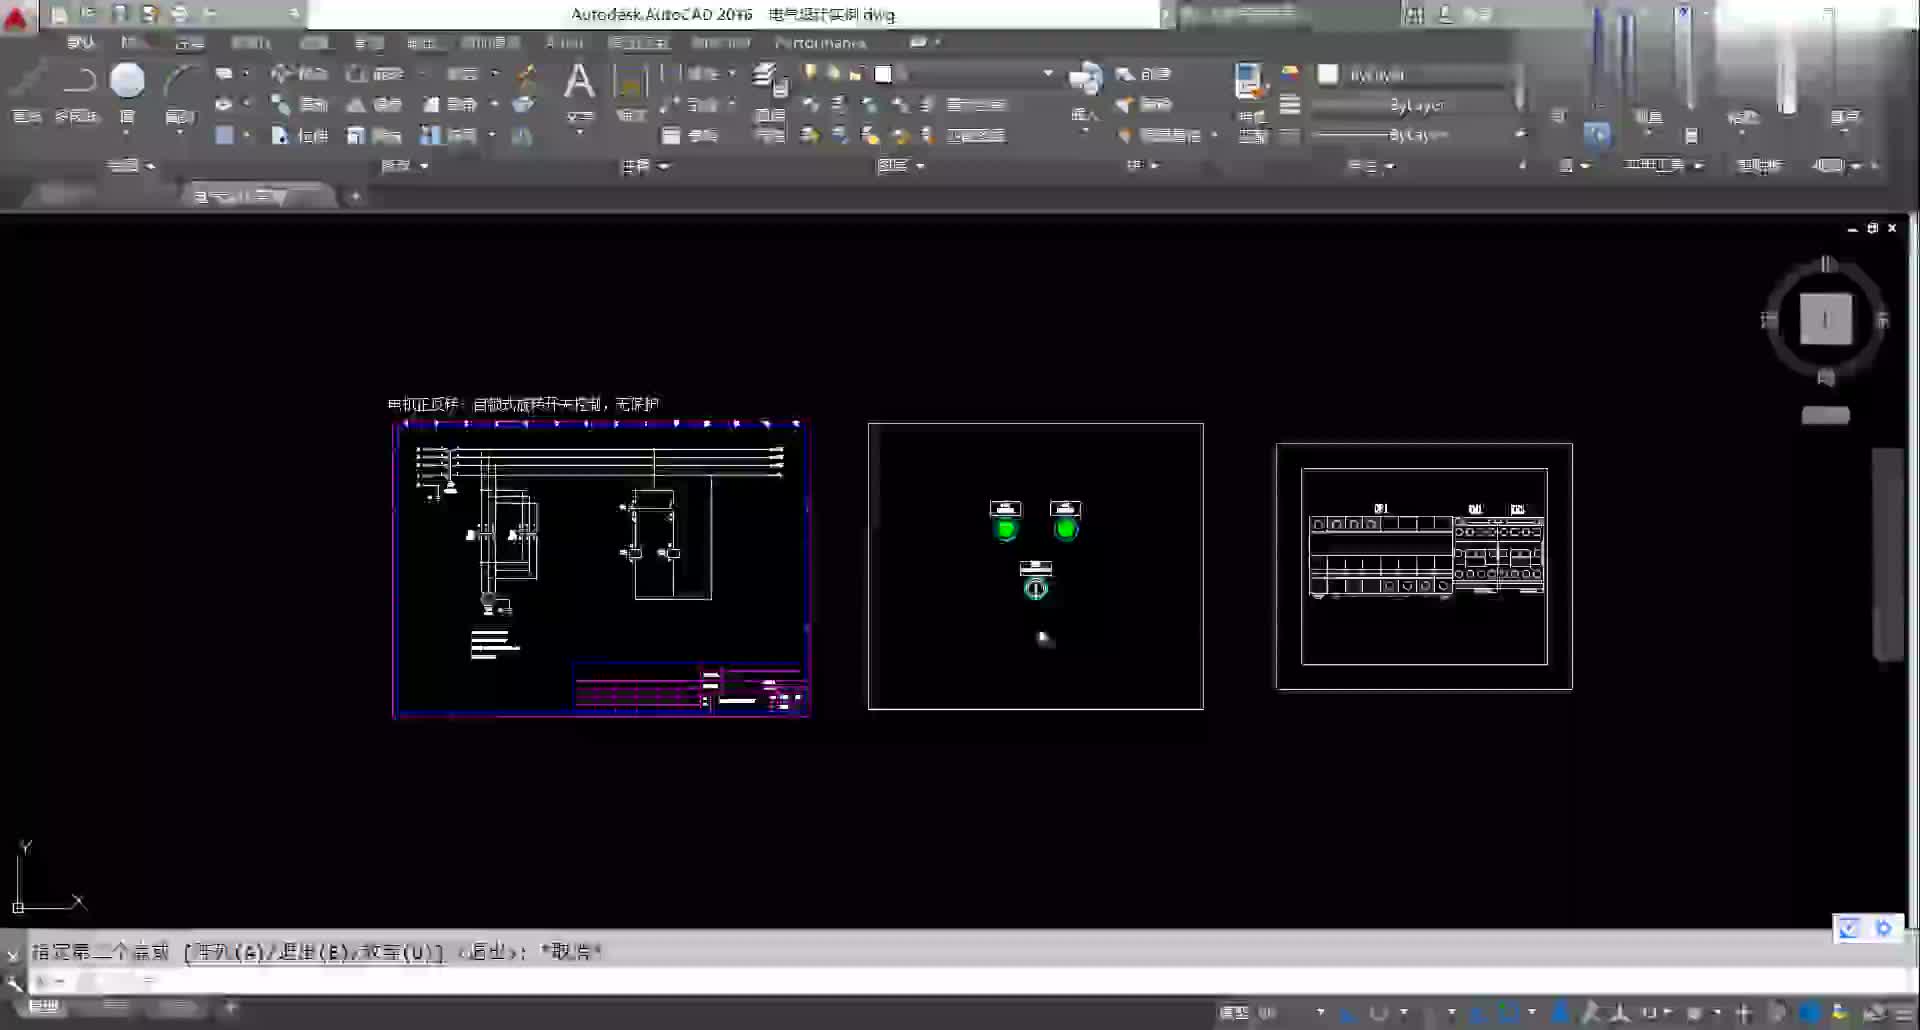Select the Move tool
This screenshot has height=1030, width=1920.
299,74
